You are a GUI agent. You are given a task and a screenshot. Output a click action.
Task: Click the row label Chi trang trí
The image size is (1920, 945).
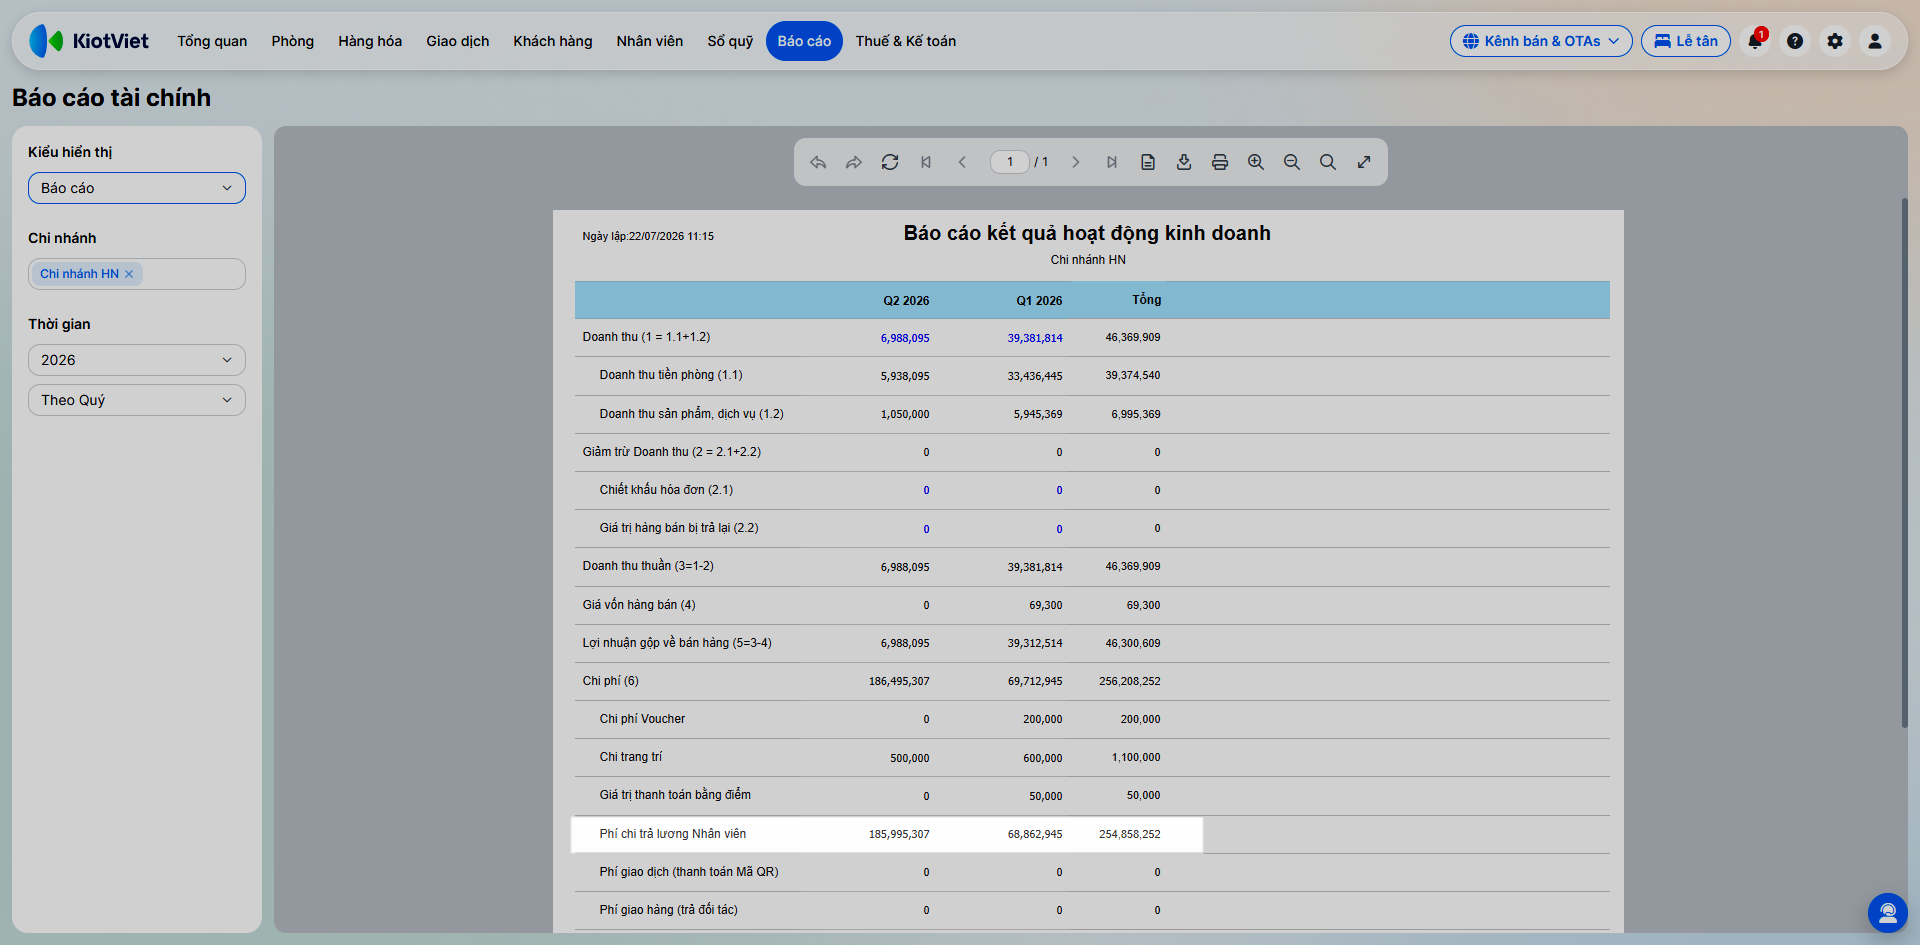631,757
